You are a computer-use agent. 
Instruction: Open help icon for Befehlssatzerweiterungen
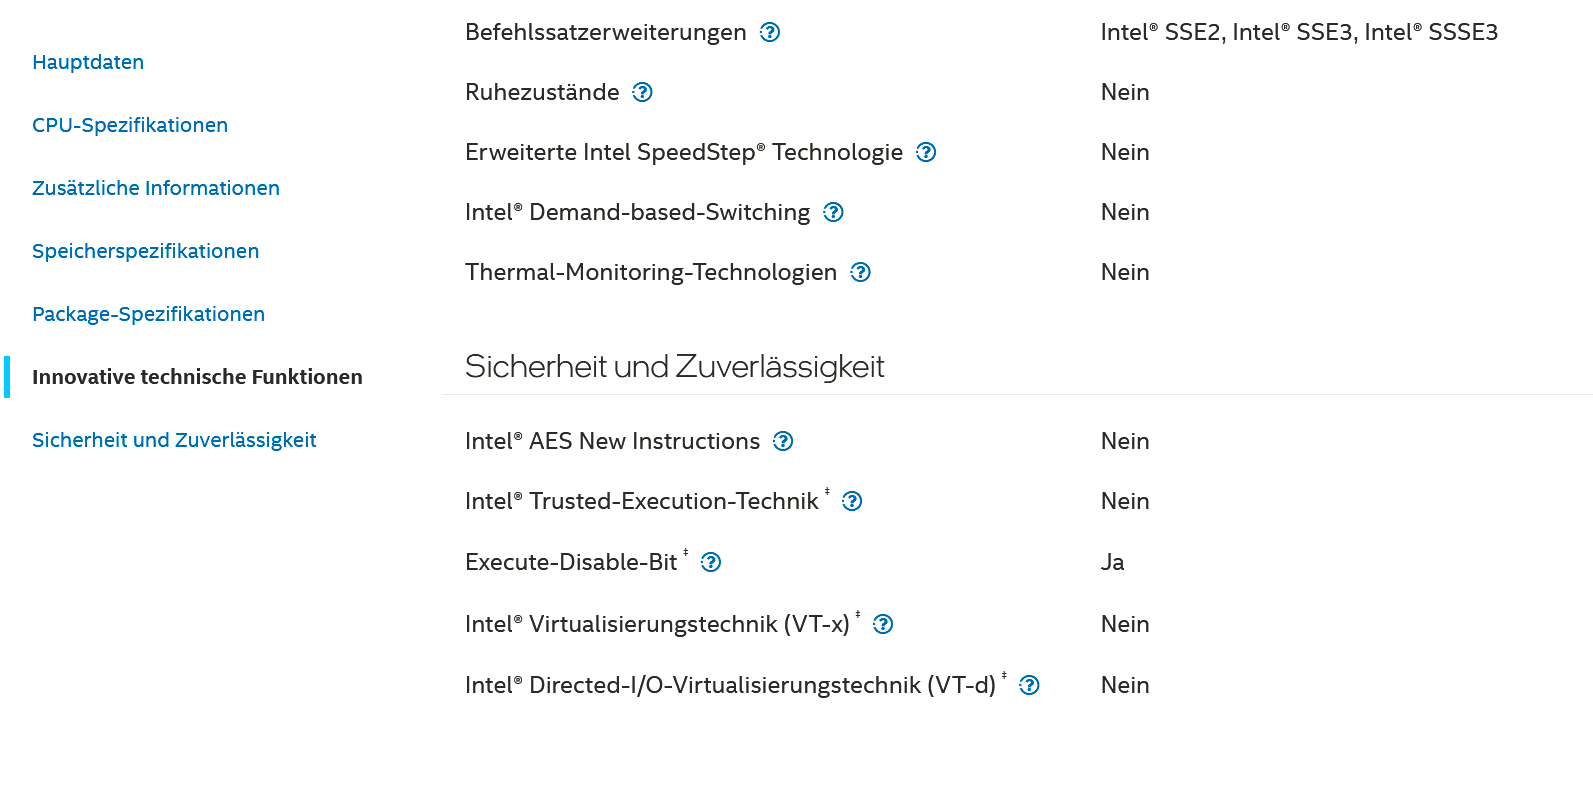pyautogui.click(x=770, y=32)
